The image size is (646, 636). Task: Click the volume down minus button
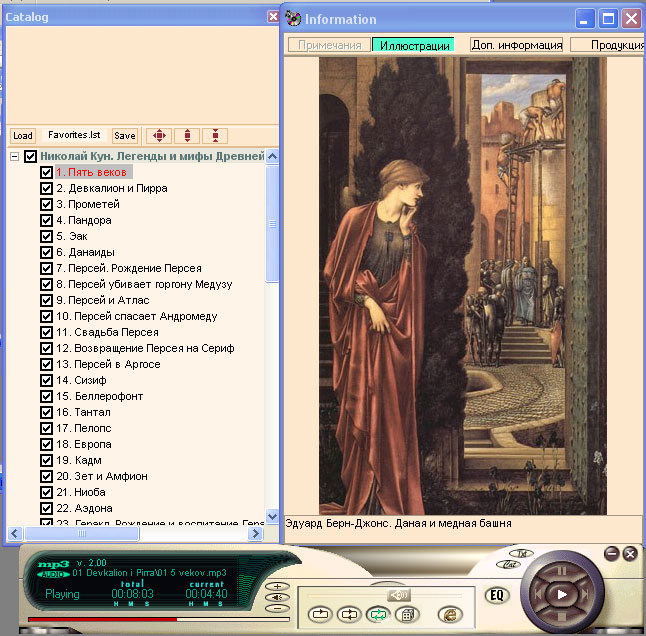(x=279, y=607)
